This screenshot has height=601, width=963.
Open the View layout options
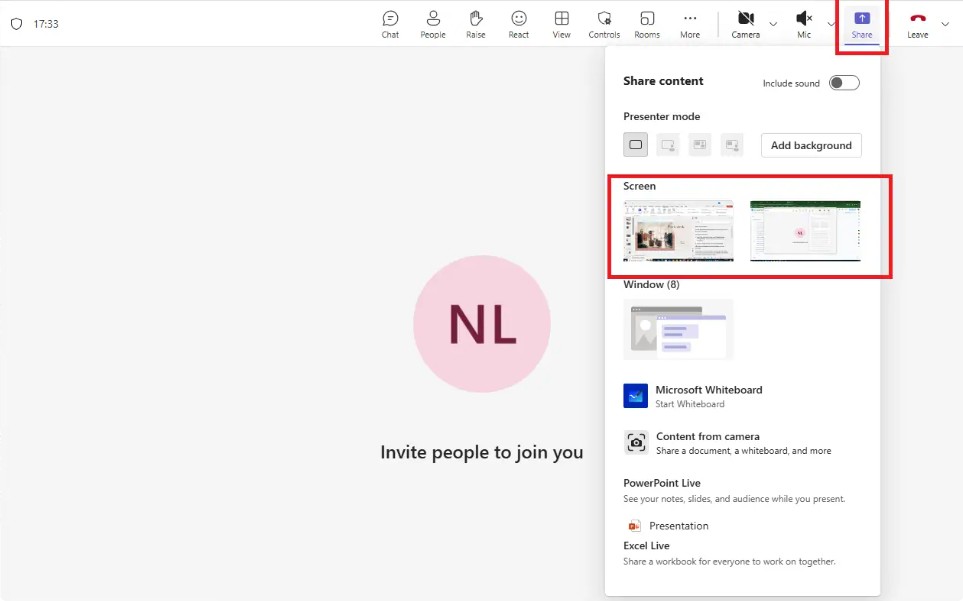point(562,24)
